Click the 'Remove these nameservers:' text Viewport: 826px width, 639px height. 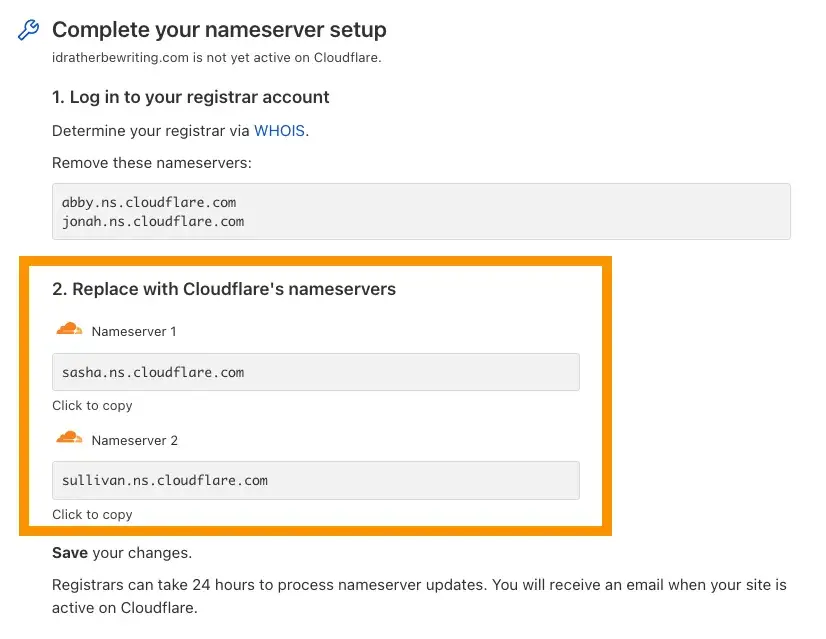152,163
